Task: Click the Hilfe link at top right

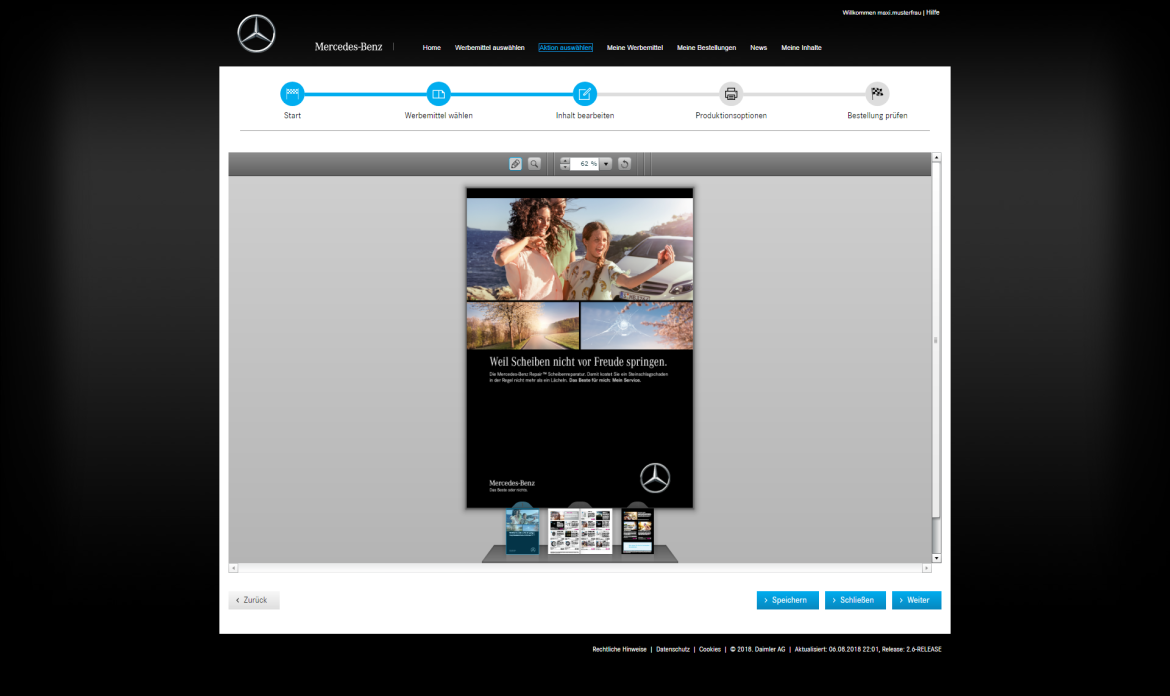Action: click(x=933, y=13)
